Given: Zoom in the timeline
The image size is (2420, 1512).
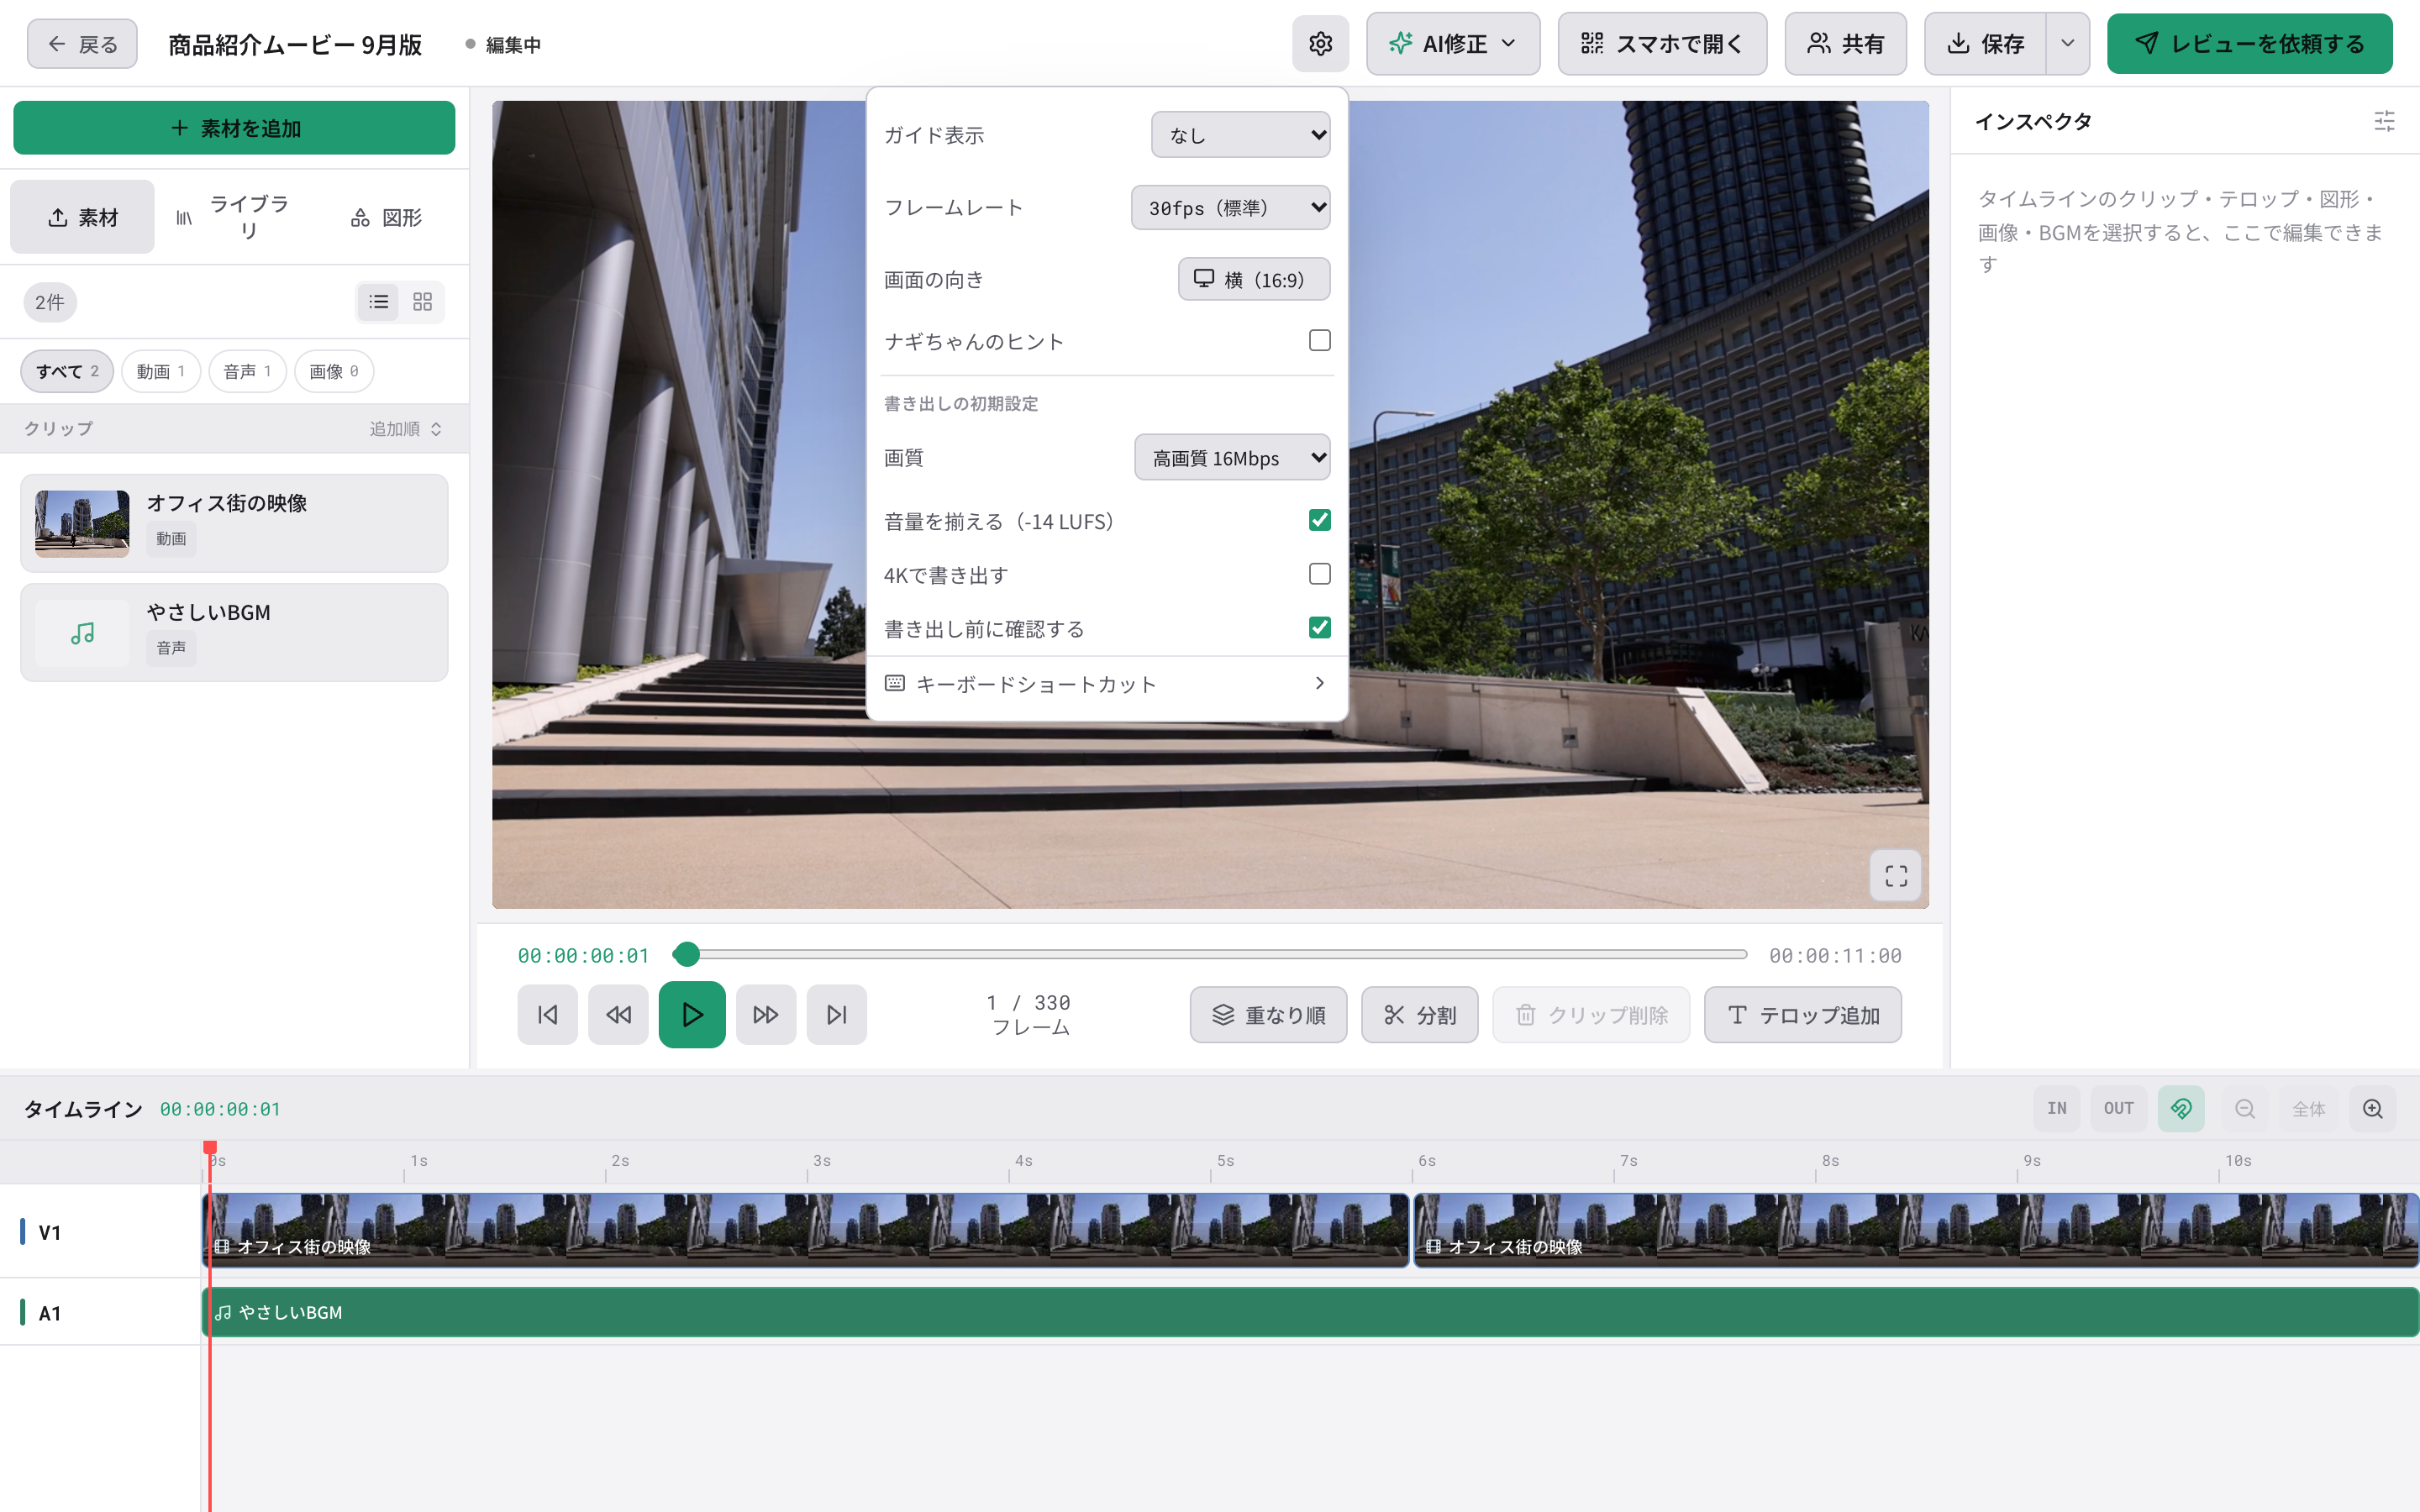Looking at the screenshot, I should click(x=2373, y=1108).
